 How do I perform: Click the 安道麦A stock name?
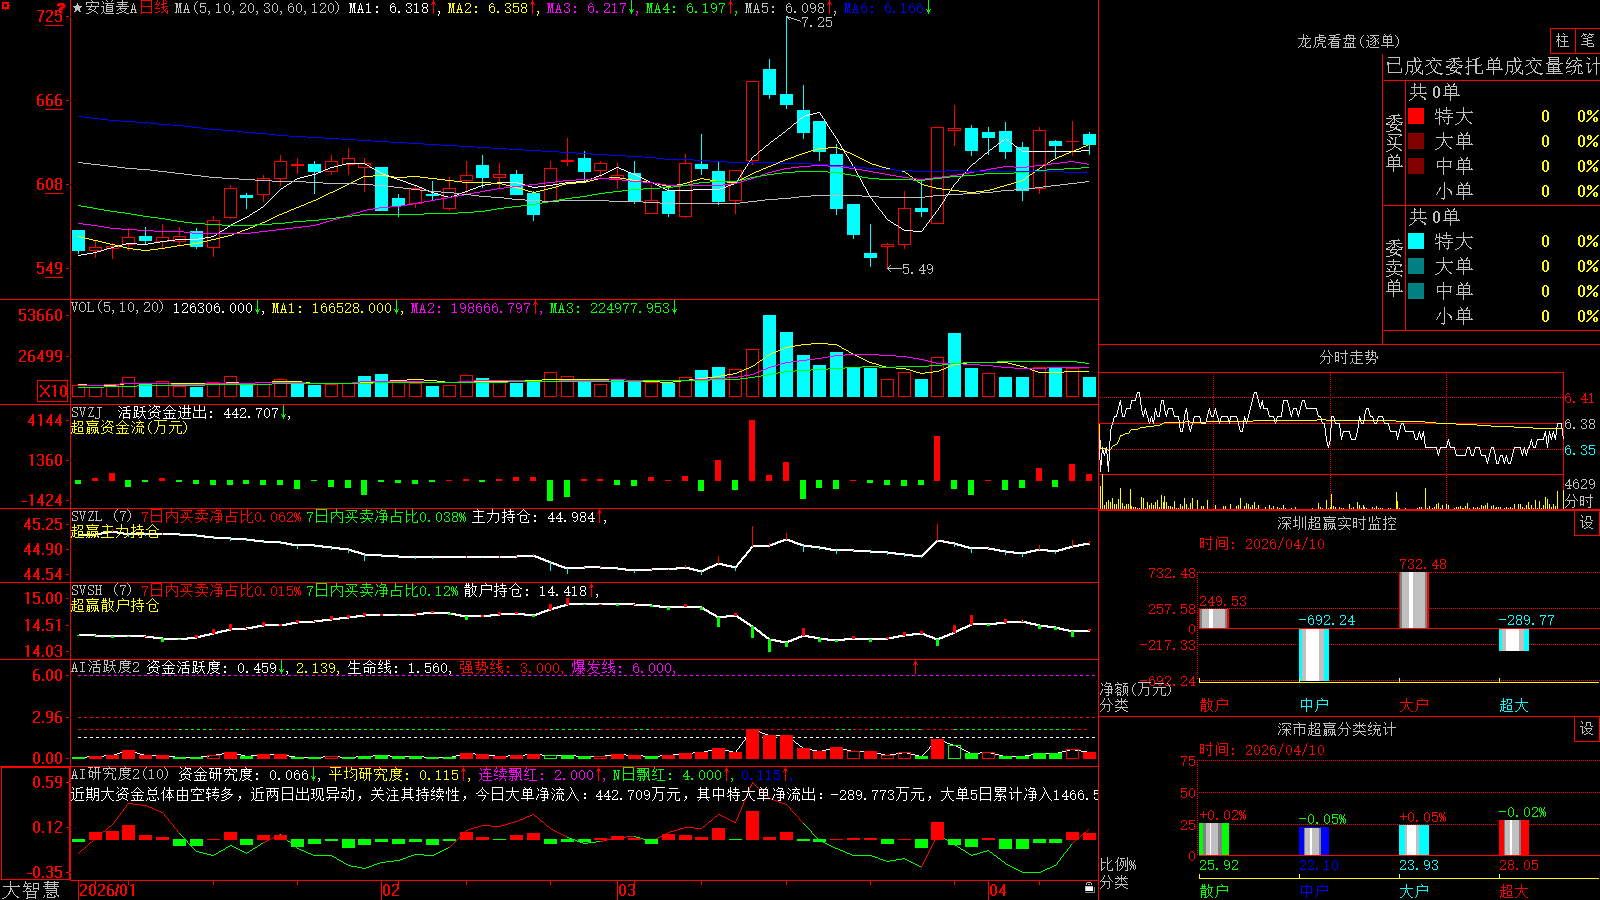110,8
